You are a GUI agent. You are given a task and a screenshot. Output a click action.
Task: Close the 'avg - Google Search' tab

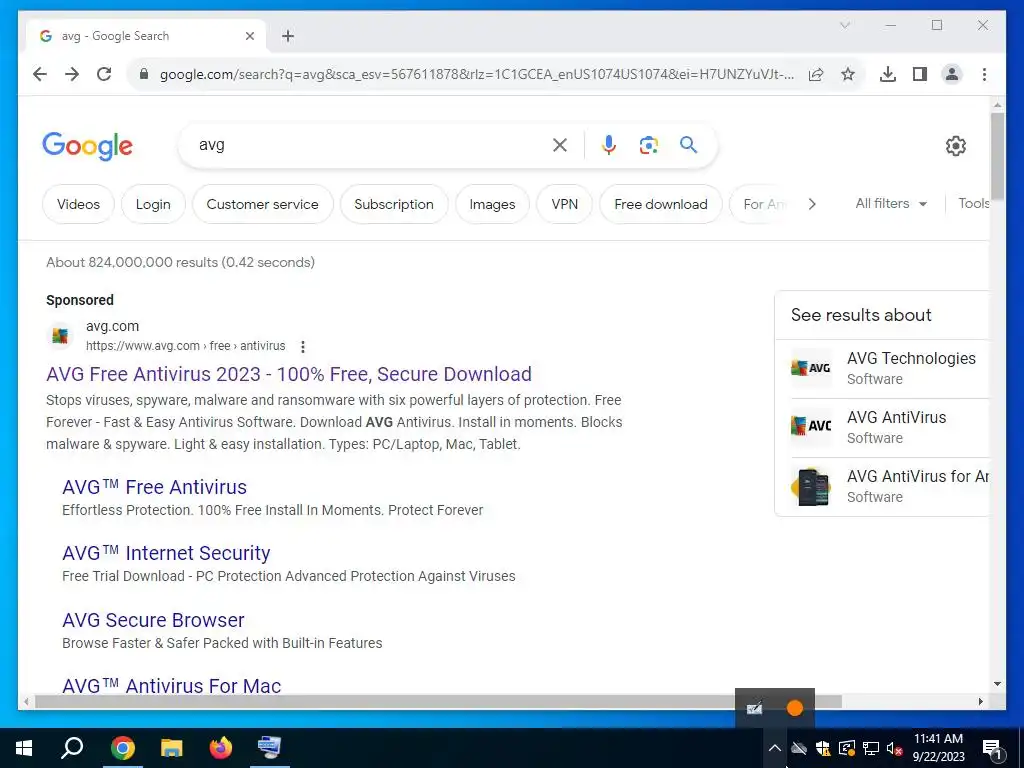tap(249, 36)
